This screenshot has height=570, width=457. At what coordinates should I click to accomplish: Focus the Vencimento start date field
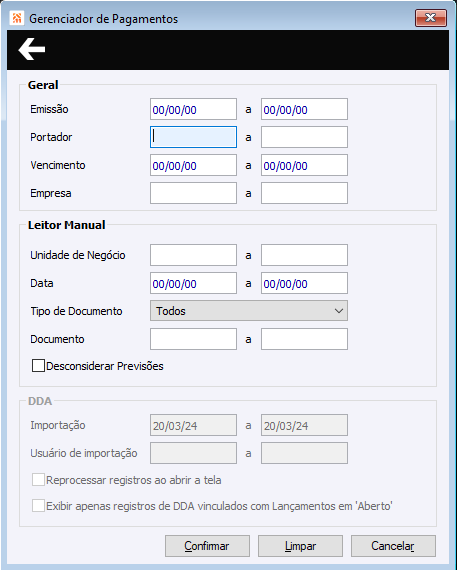[x=193, y=165]
